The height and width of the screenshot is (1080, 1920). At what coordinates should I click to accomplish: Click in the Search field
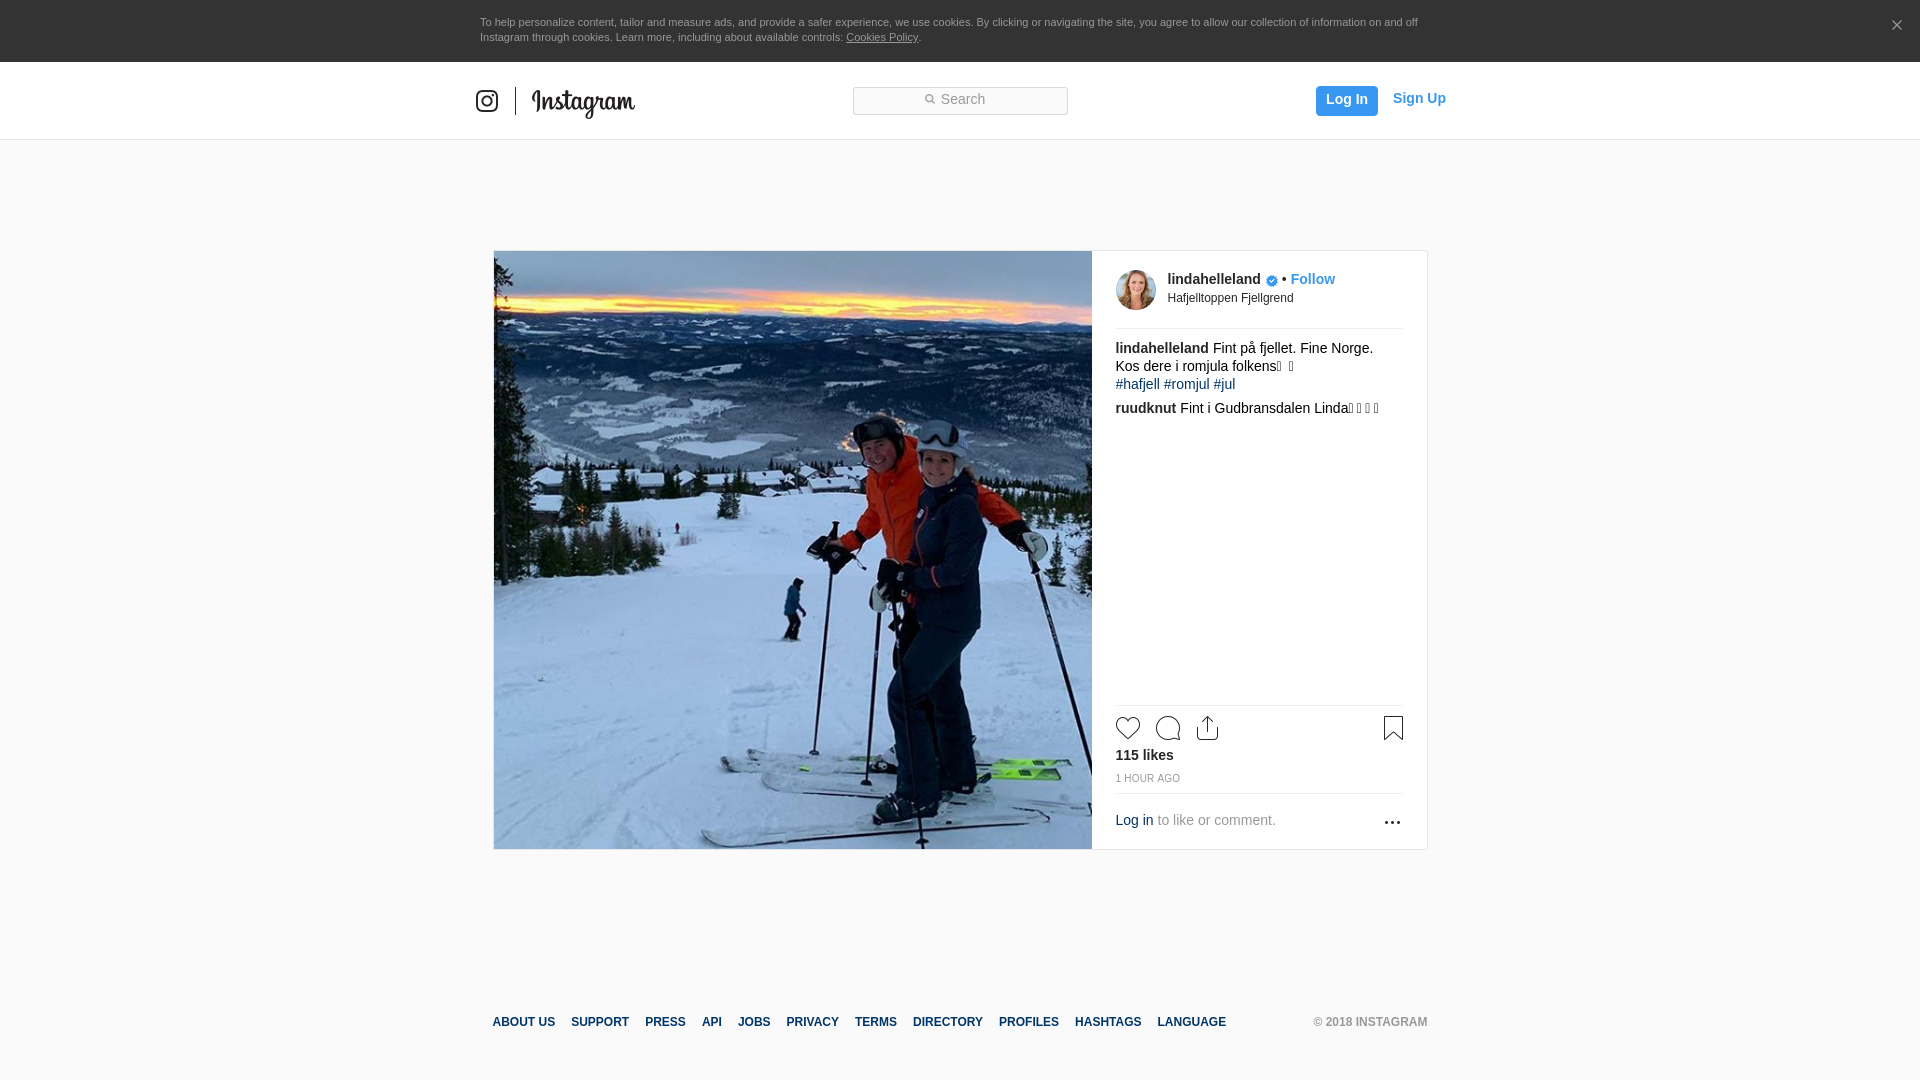click(960, 100)
